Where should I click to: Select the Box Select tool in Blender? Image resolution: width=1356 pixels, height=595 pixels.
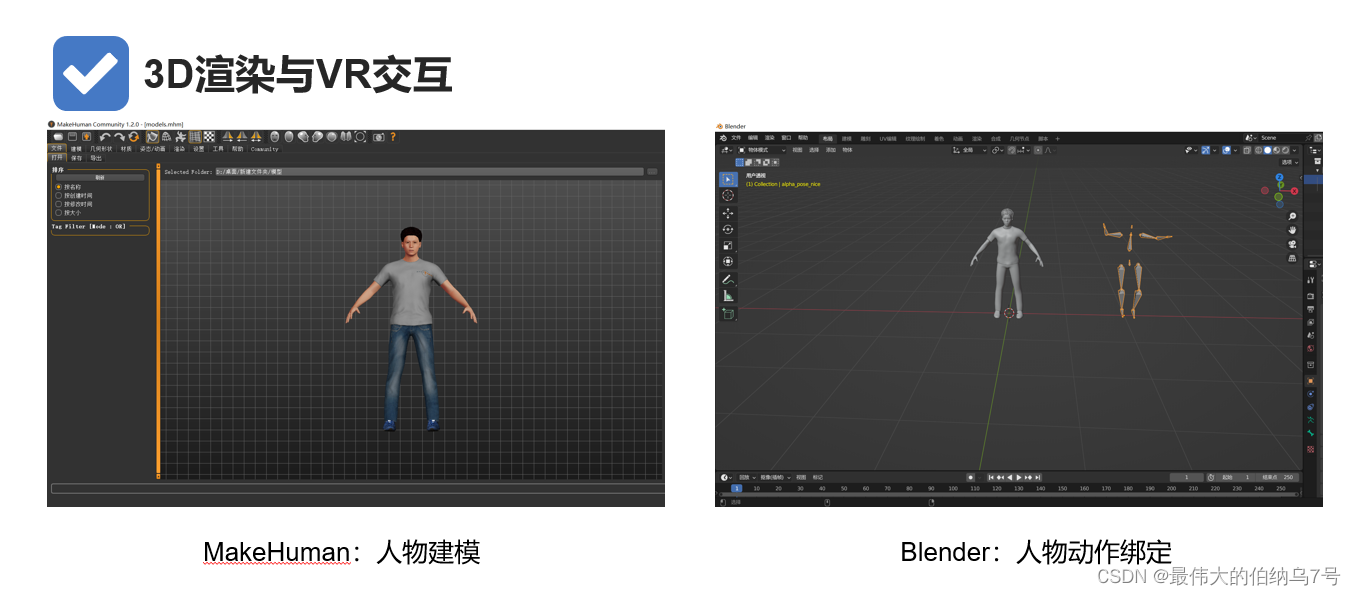point(727,179)
